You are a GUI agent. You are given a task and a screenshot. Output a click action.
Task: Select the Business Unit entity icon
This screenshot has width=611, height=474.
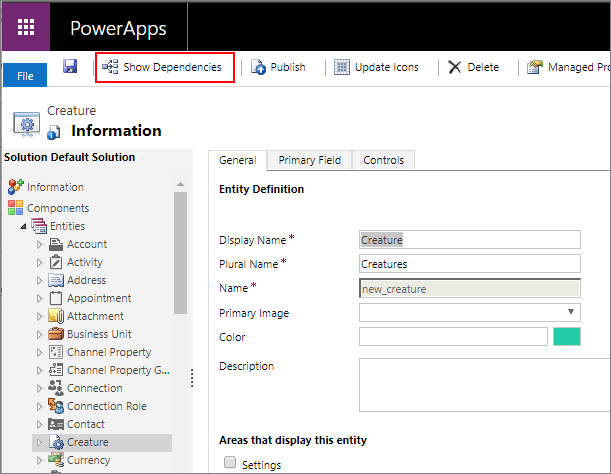click(56, 334)
